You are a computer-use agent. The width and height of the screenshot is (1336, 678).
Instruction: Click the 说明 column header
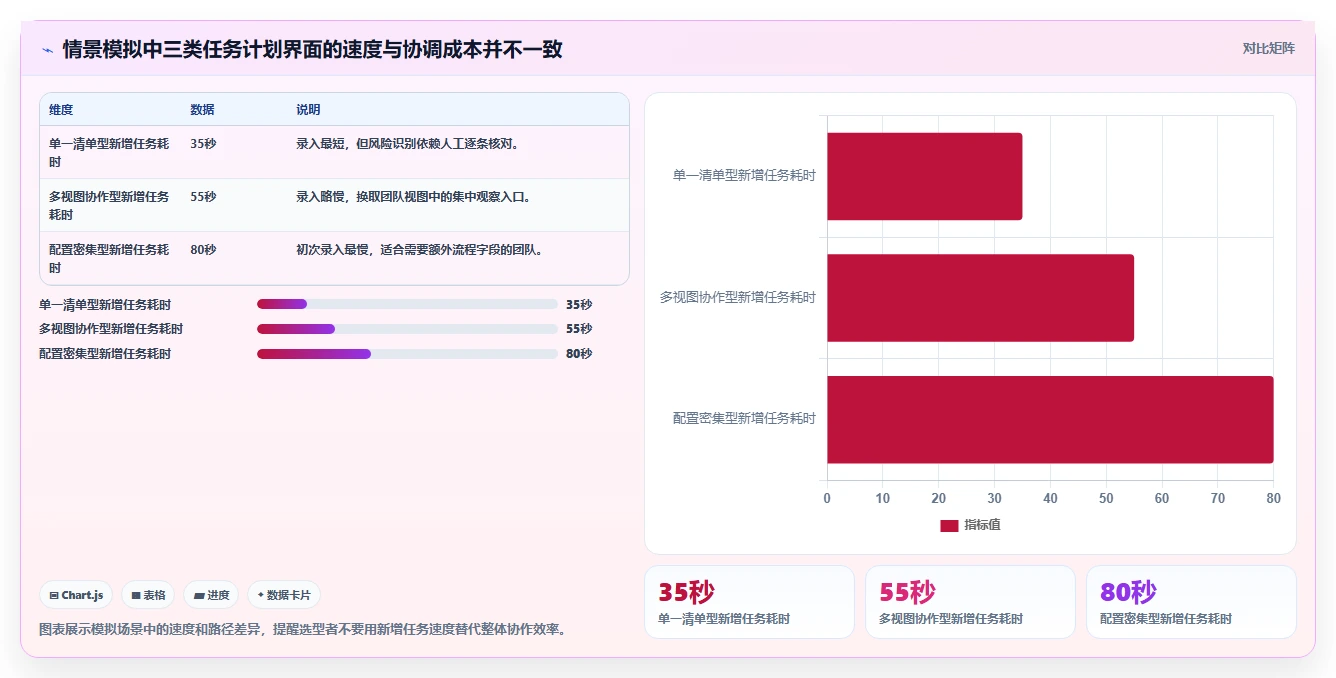coord(308,110)
